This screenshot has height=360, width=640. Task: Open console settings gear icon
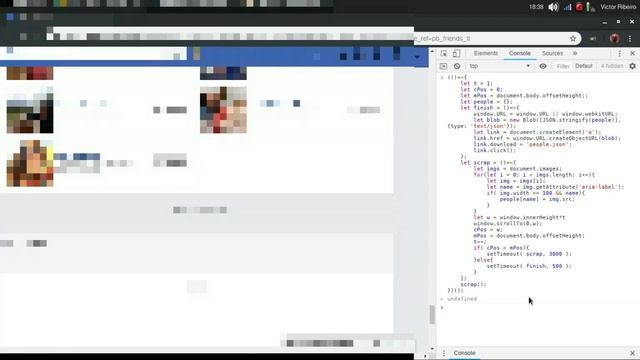pos(632,66)
